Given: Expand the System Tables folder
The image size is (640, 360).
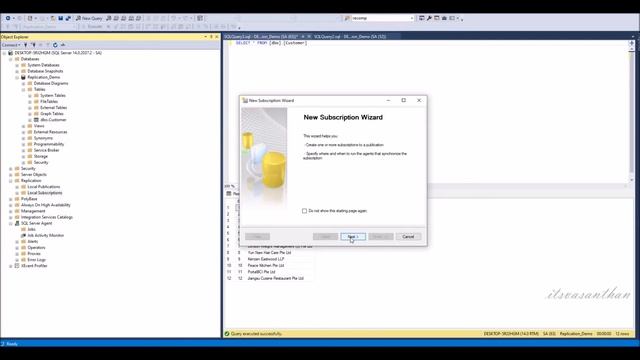Looking at the screenshot, I should click(x=30, y=96).
